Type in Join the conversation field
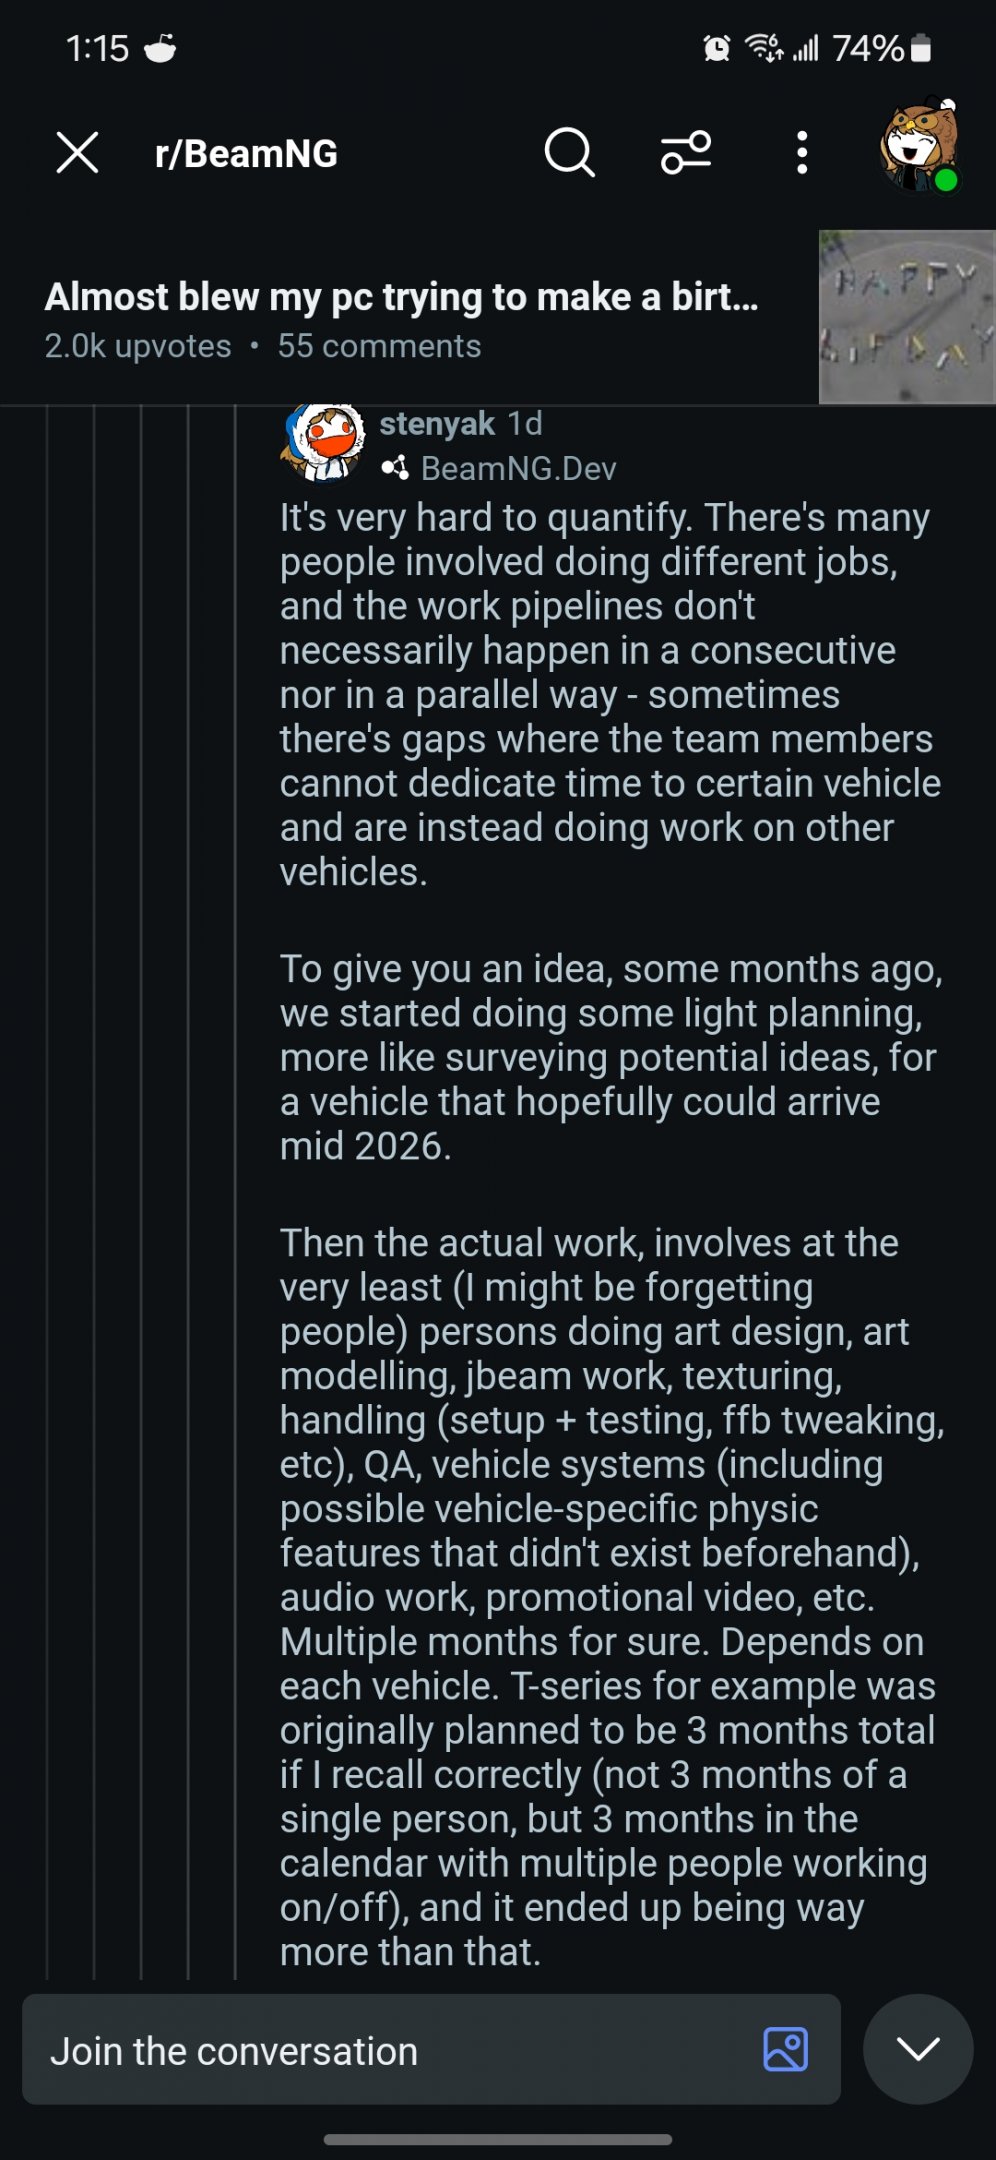996x2160 pixels. [400, 2051]
